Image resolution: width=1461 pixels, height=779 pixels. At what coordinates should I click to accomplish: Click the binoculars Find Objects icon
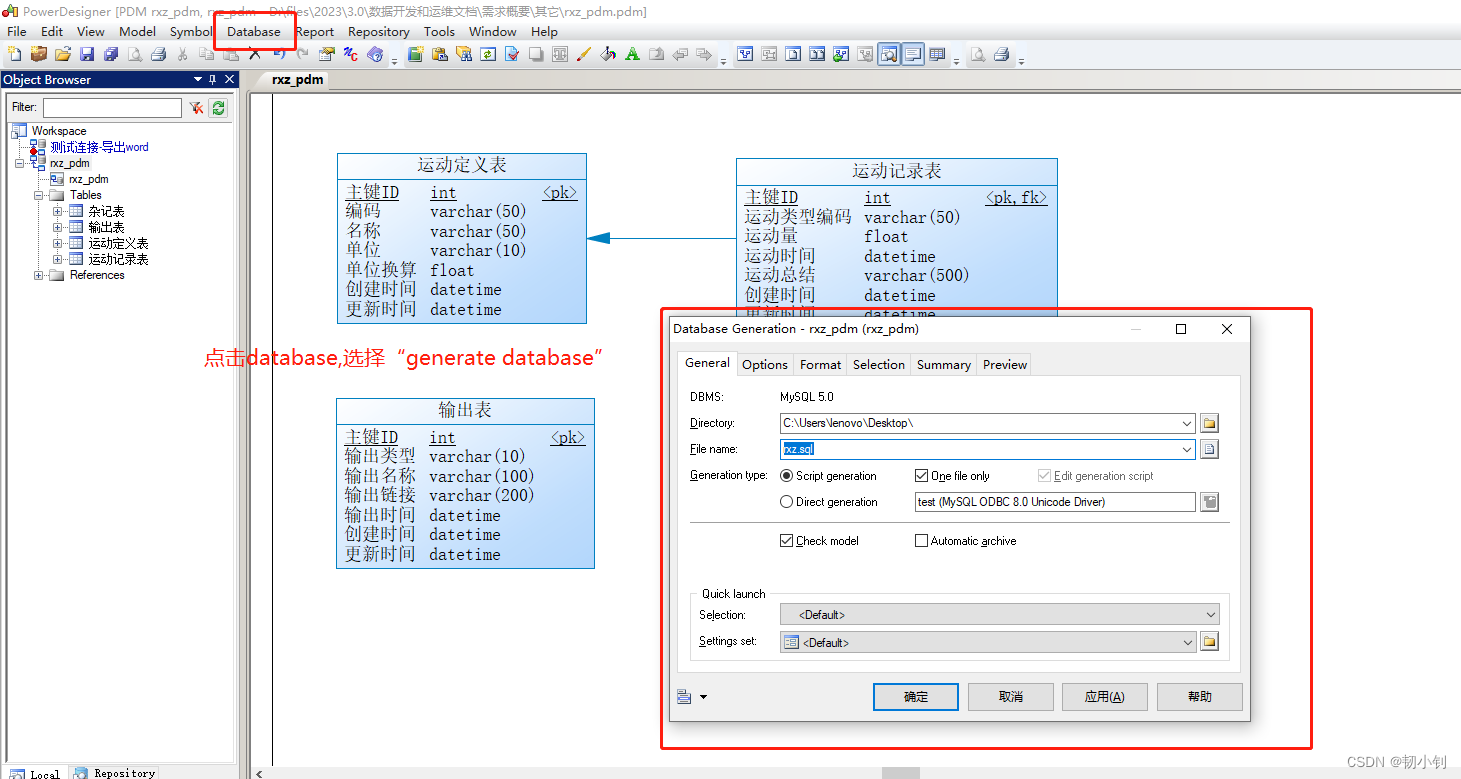(464, 54)
